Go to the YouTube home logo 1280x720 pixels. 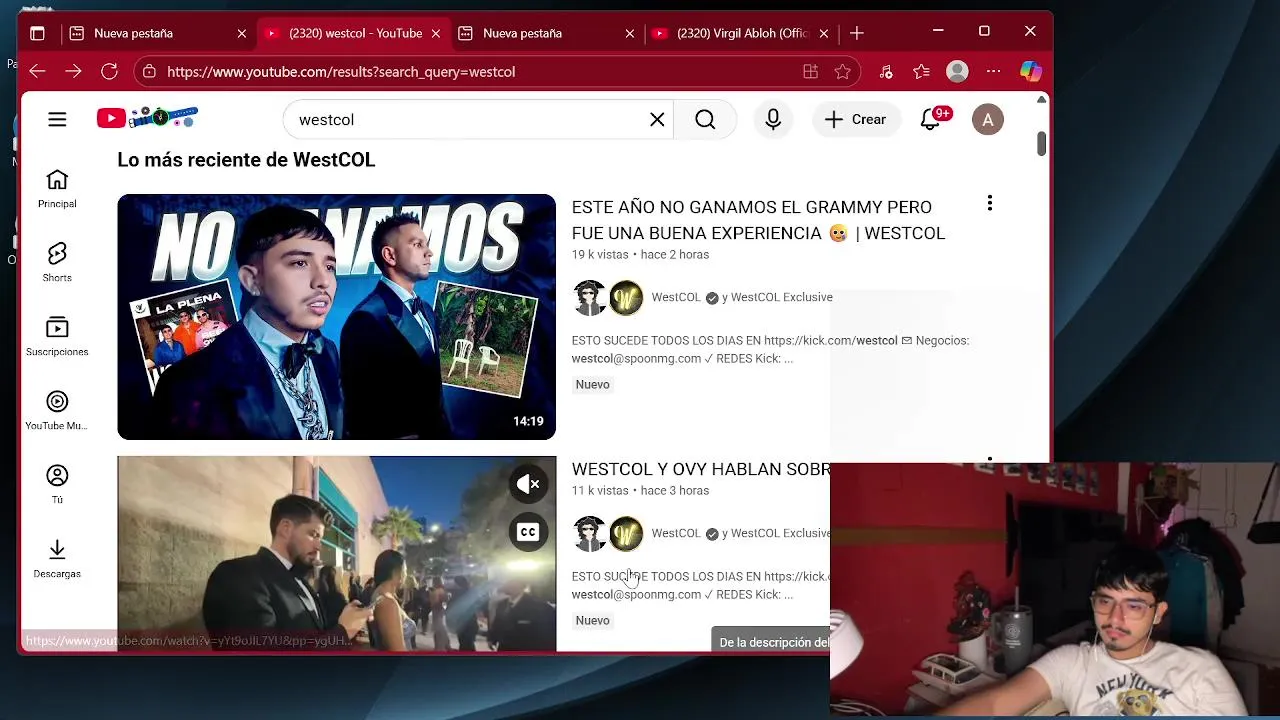[x=147, y=118]
